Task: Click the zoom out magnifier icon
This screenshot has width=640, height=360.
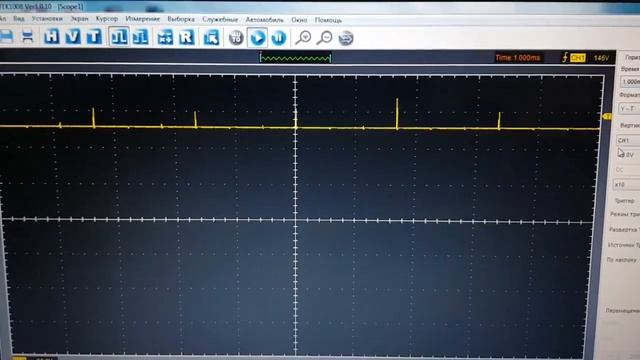Action: point(325,38)
